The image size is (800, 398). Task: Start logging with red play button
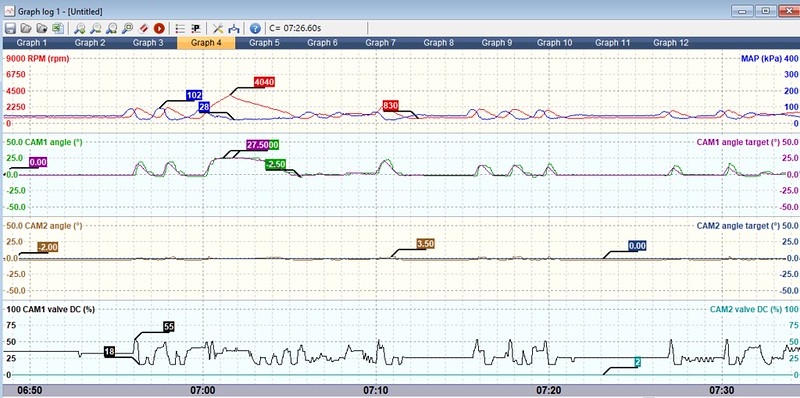(159, 28)
